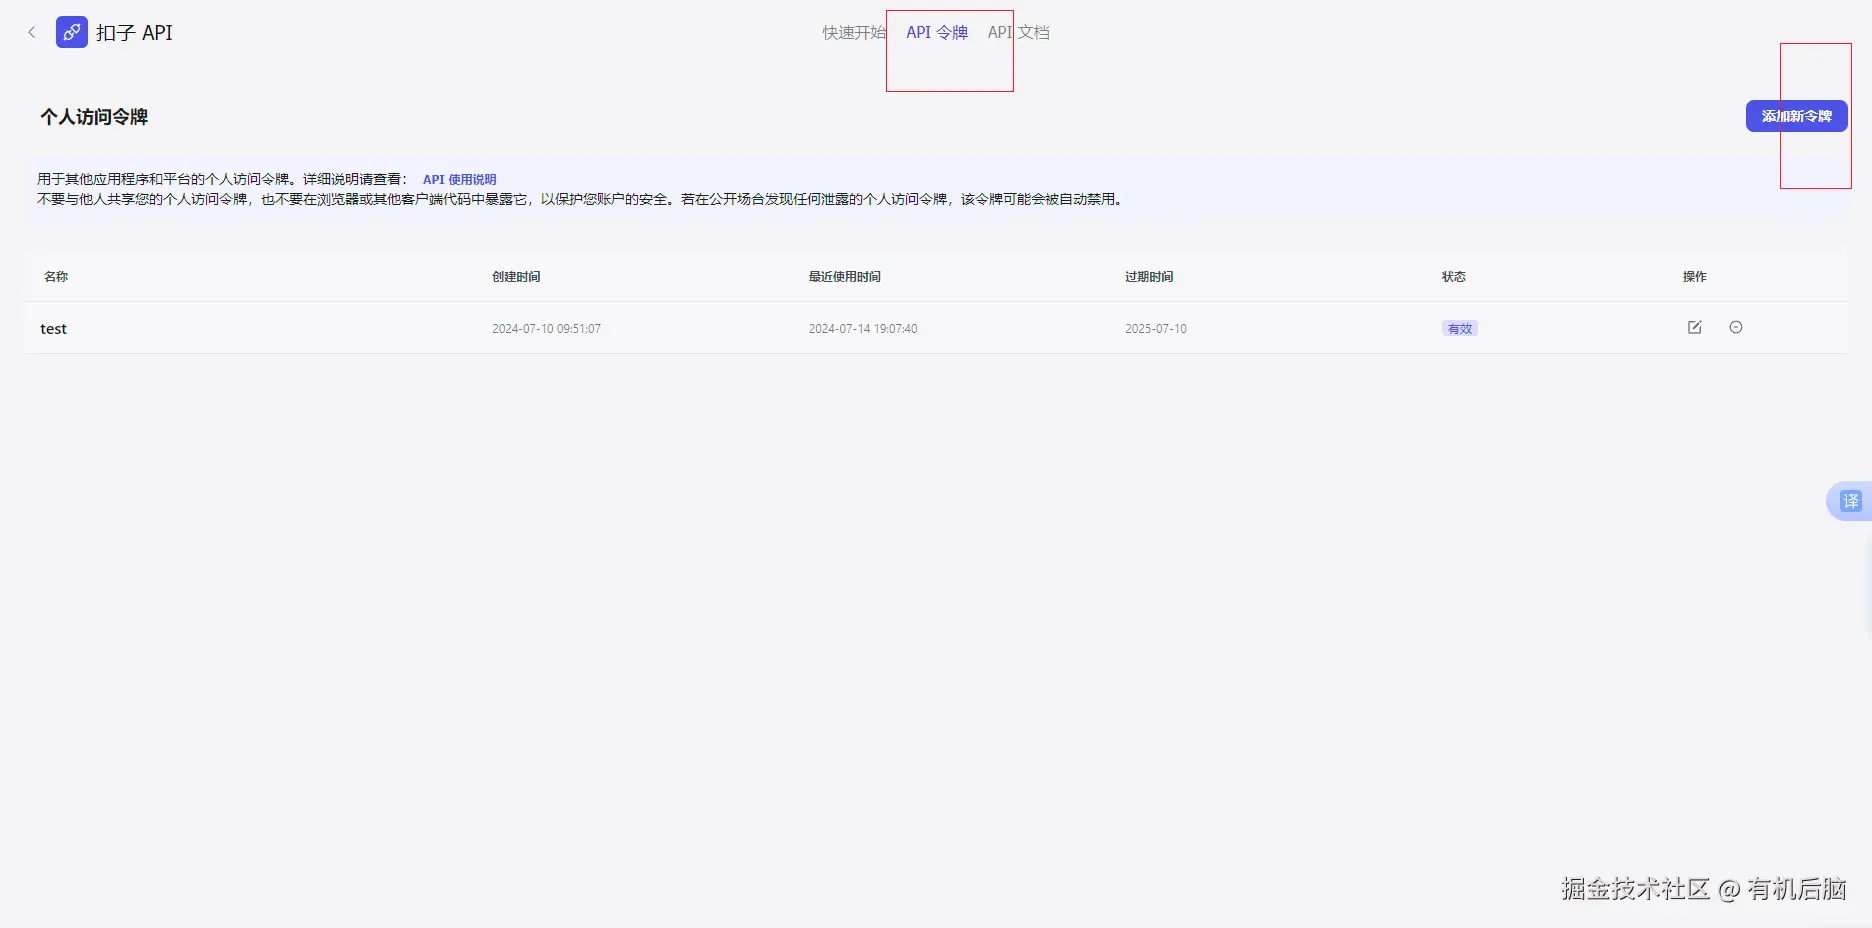This screenshot has width=1872, height=928.
Task: Click last used time 2024-07-14 19:07:40
Action: click(x=863, y=329)
